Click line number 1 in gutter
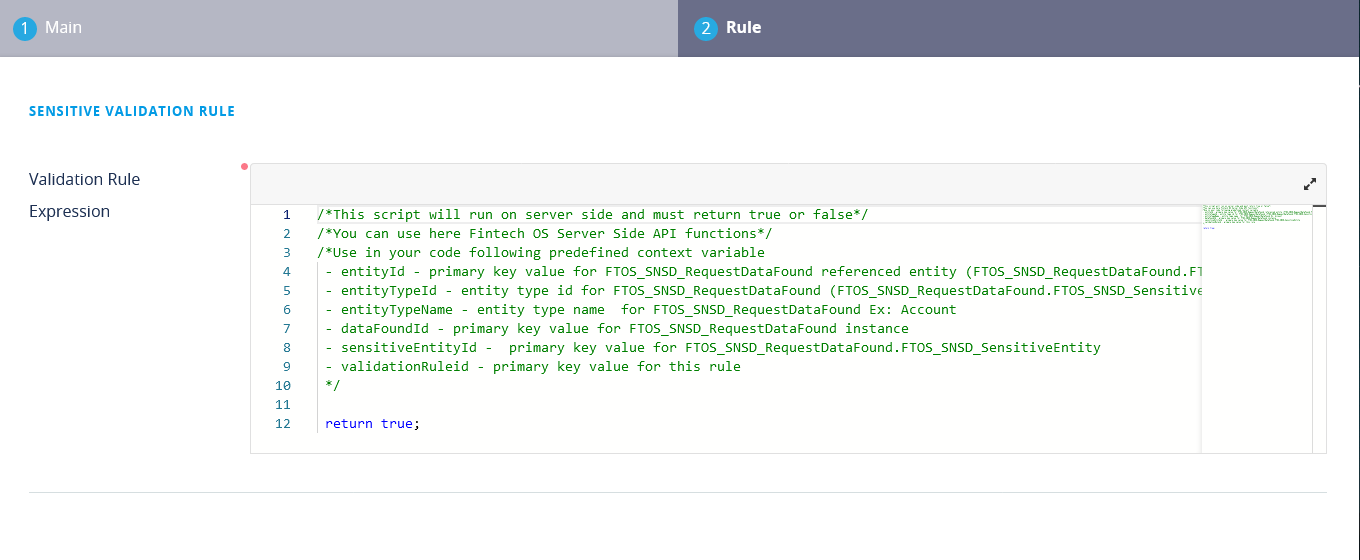1360x560 pixels. click(x=286, y=215)
